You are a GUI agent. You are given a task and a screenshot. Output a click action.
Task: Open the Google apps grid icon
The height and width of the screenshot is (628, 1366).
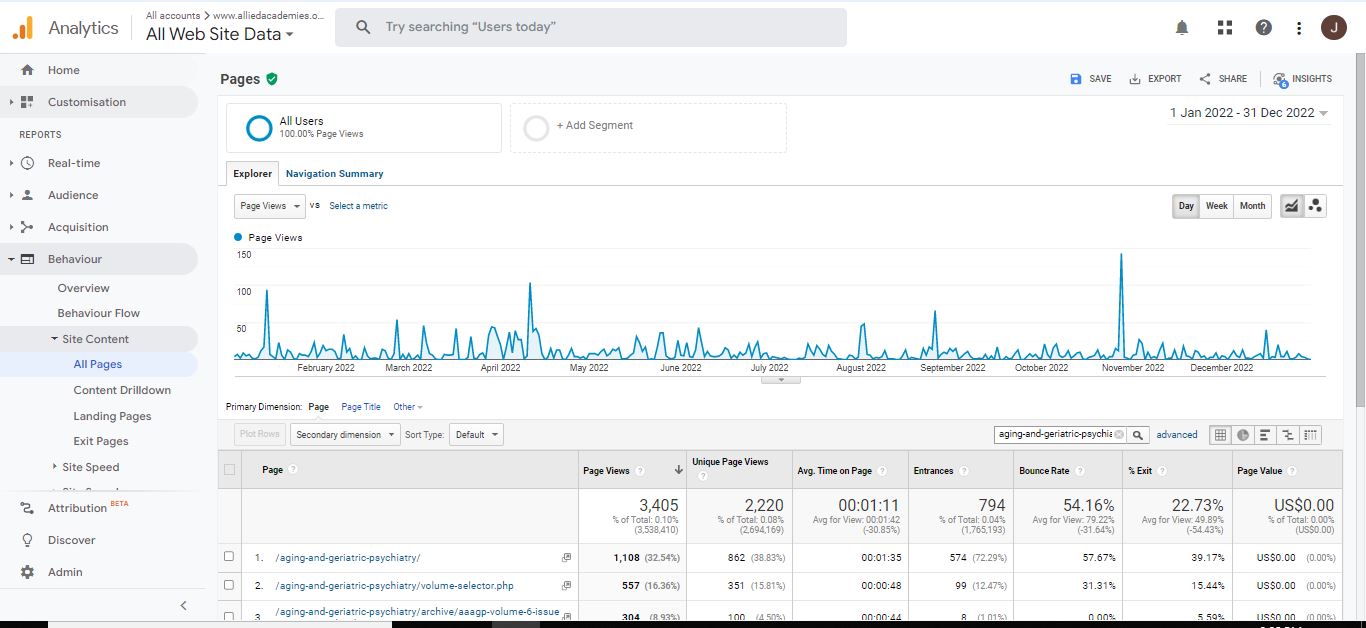[x=1225, y=28]
